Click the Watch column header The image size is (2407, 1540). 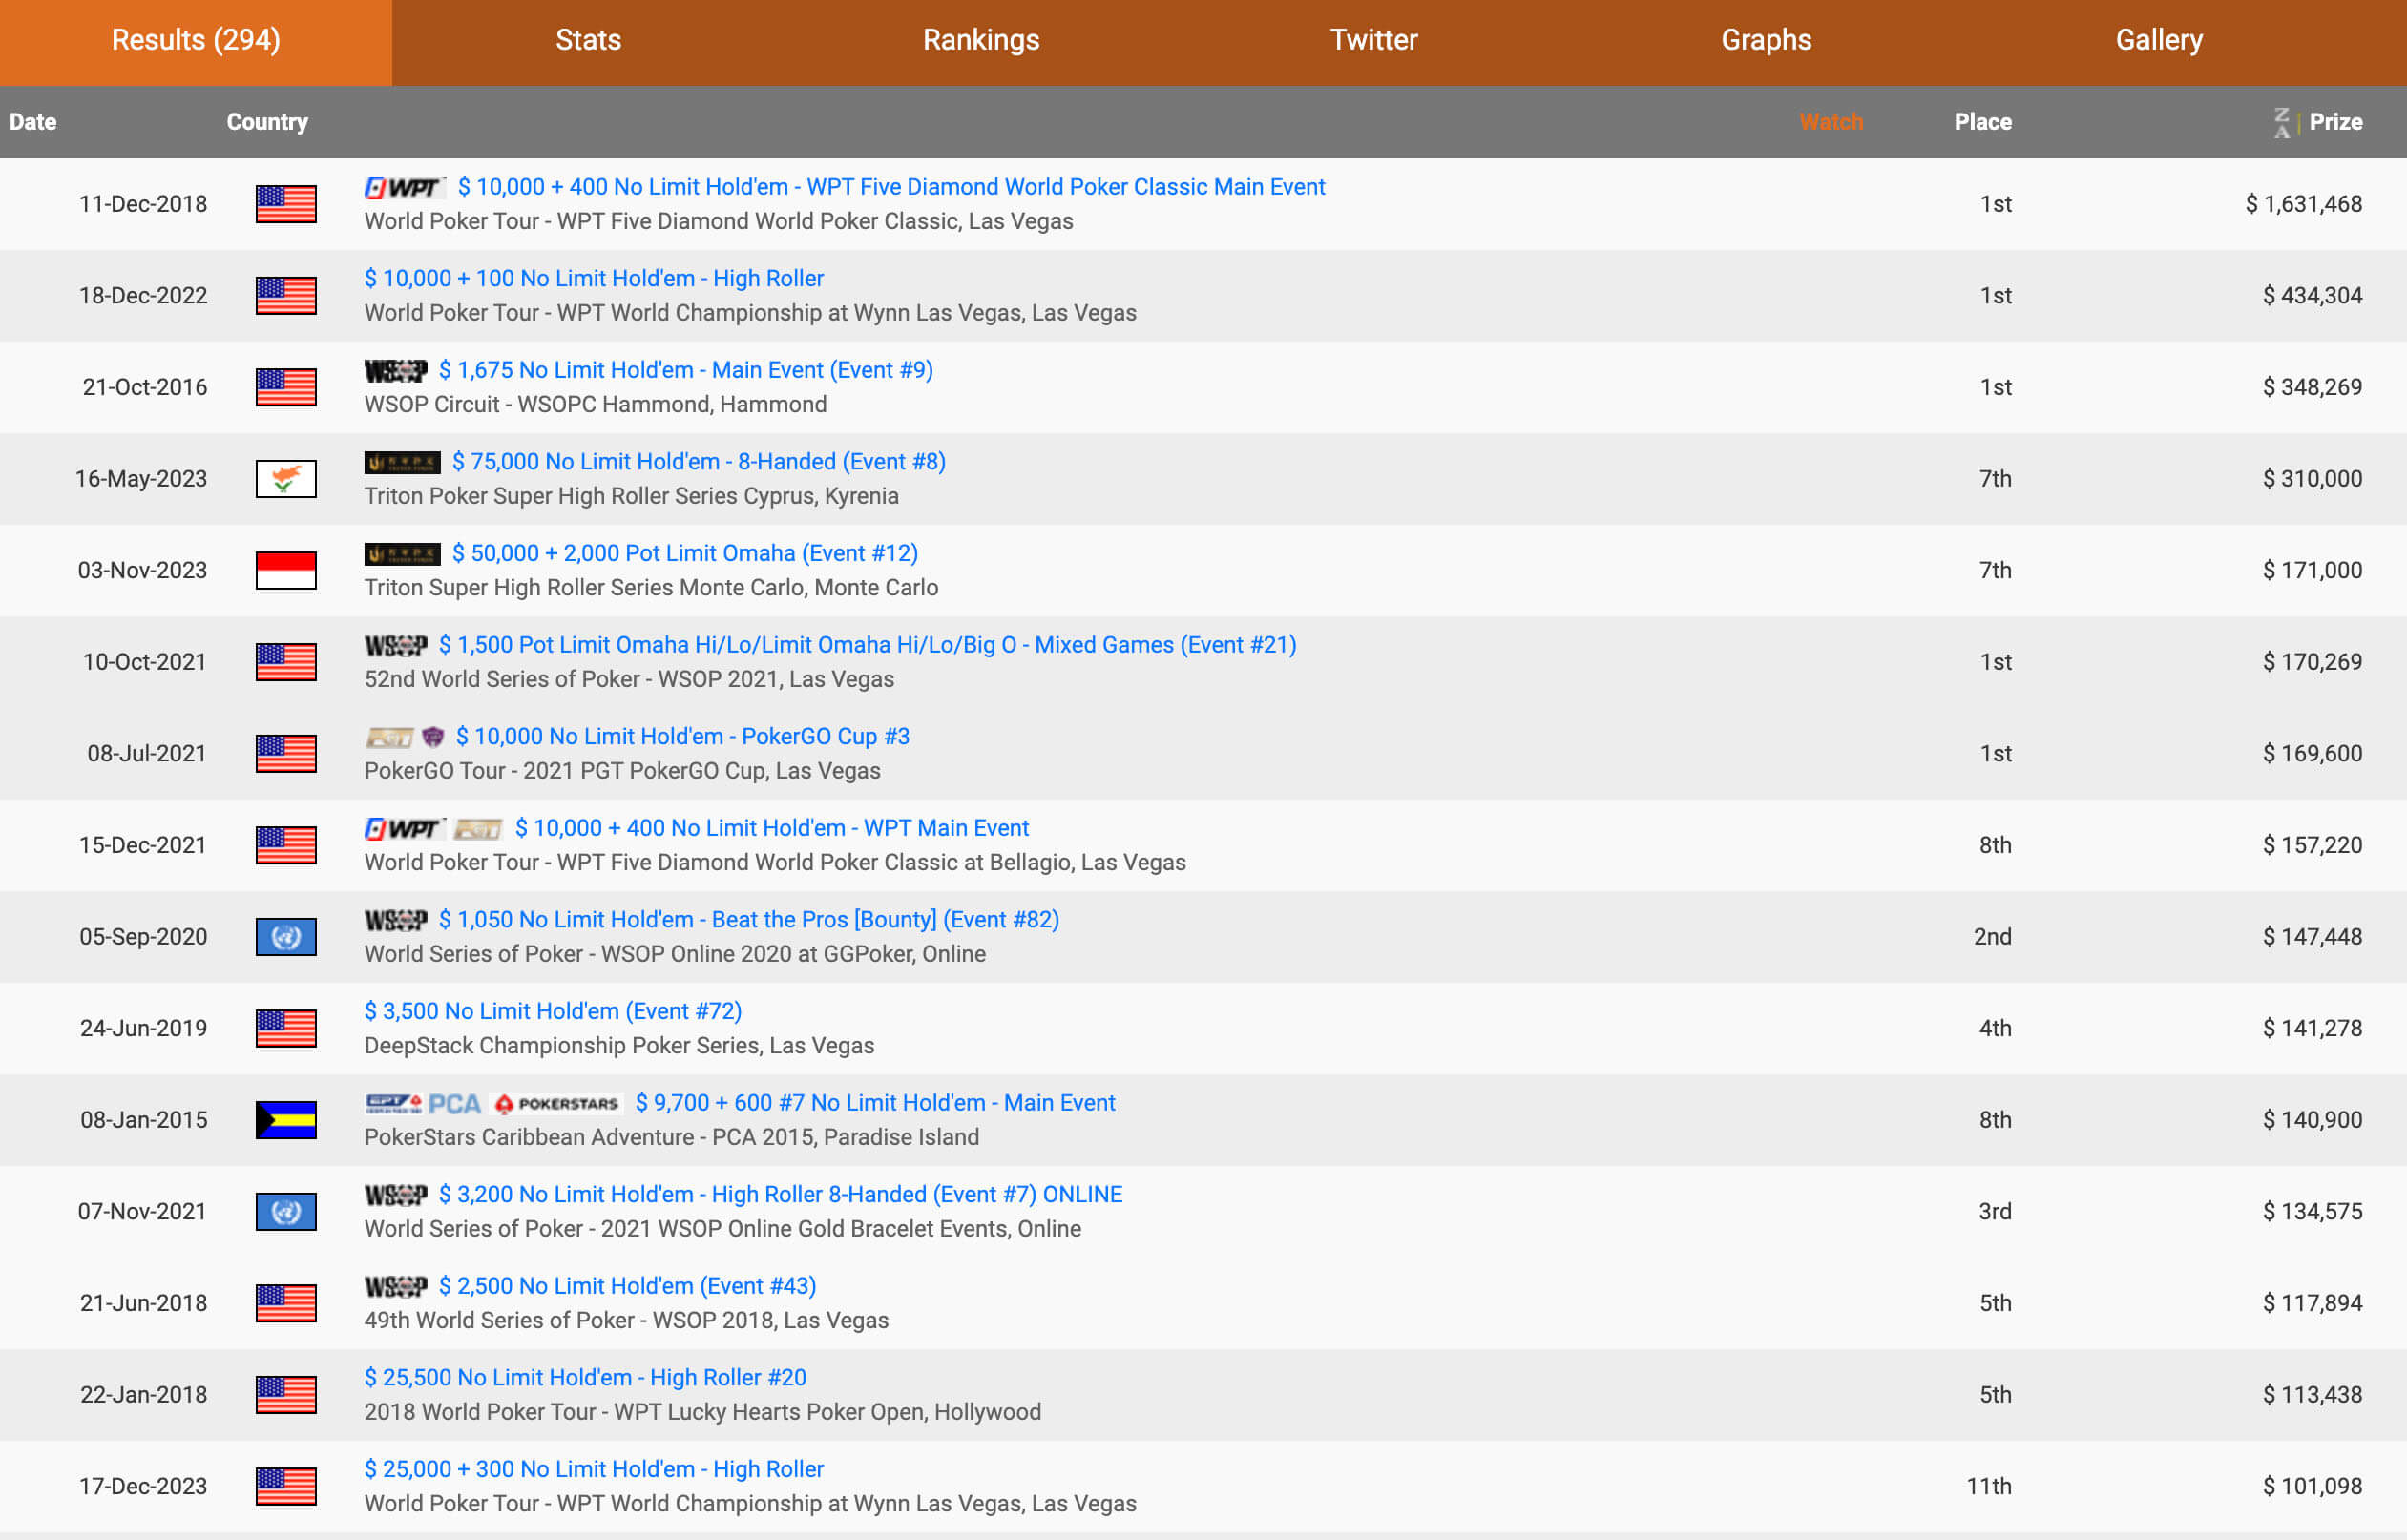[x=1830, y=122]
